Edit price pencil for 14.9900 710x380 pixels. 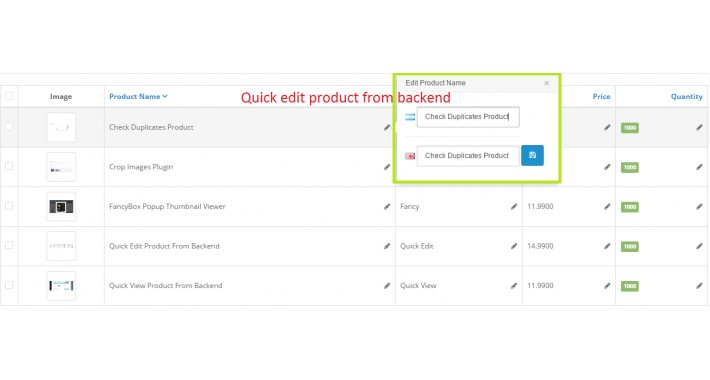tap(607, 246)
